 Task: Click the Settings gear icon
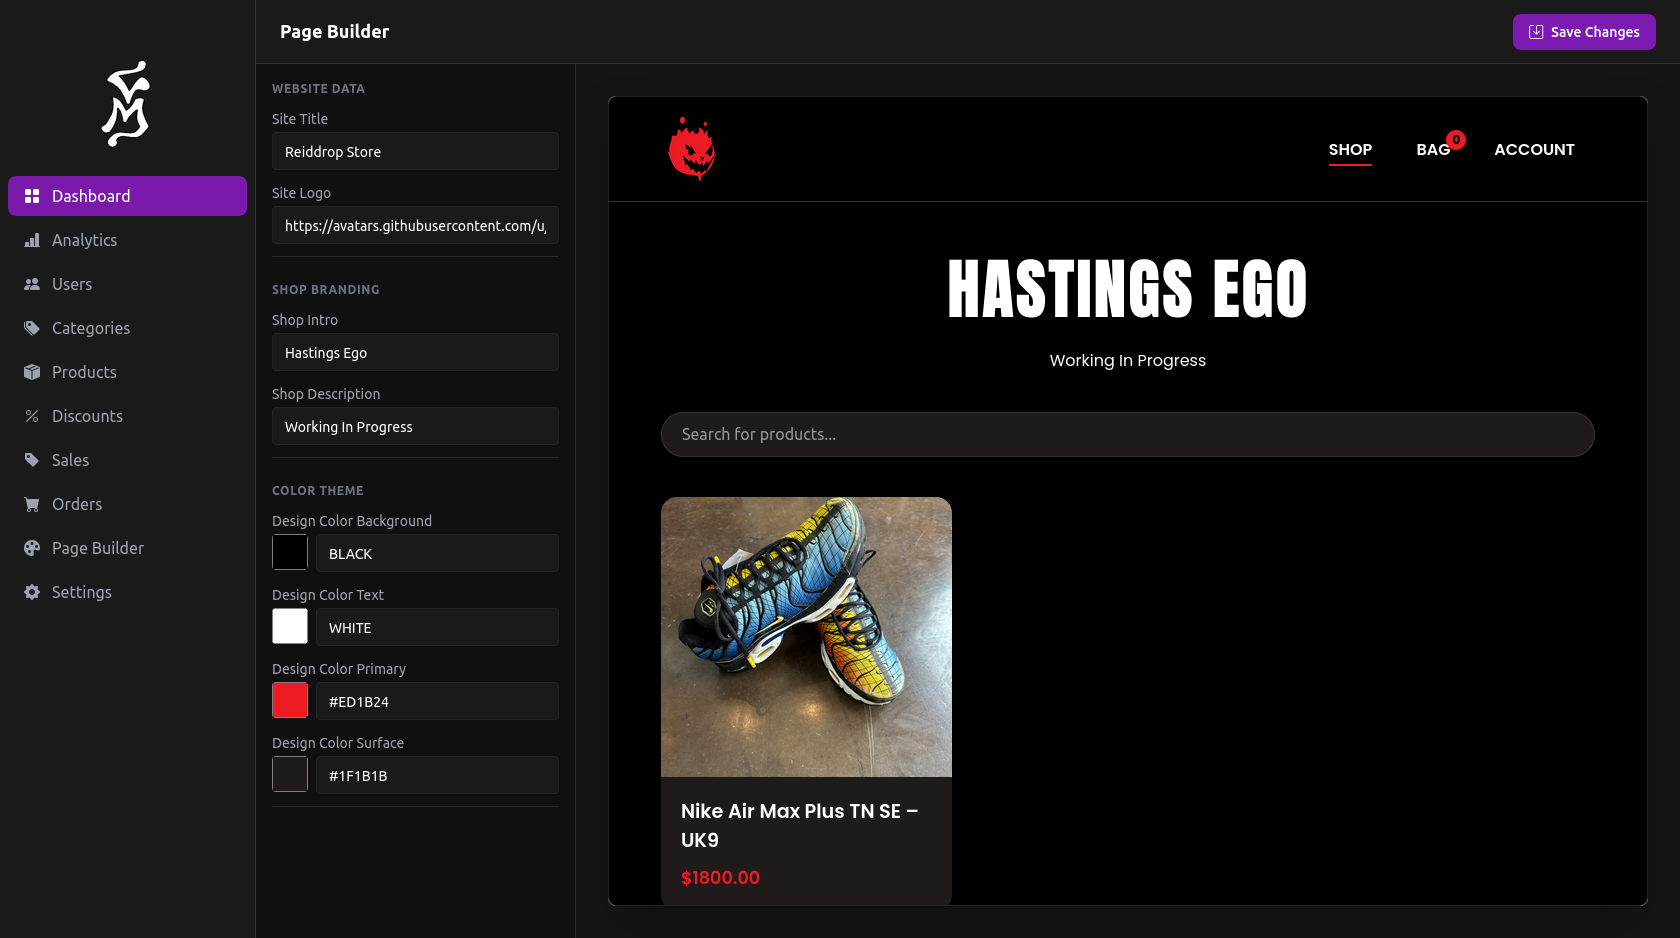32,592
